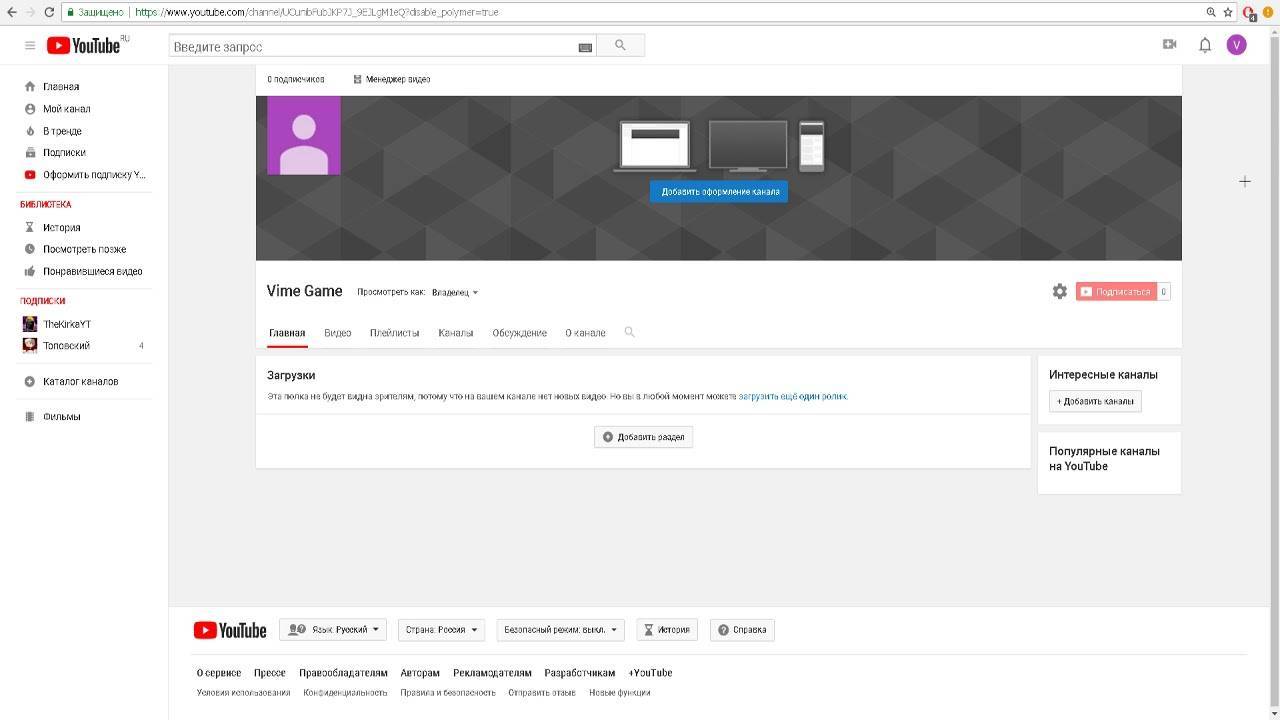The width and height of the screenshot is (1280, 720).
Task: Open the Язык: Русский dropdown
Action: pos(333,630)
